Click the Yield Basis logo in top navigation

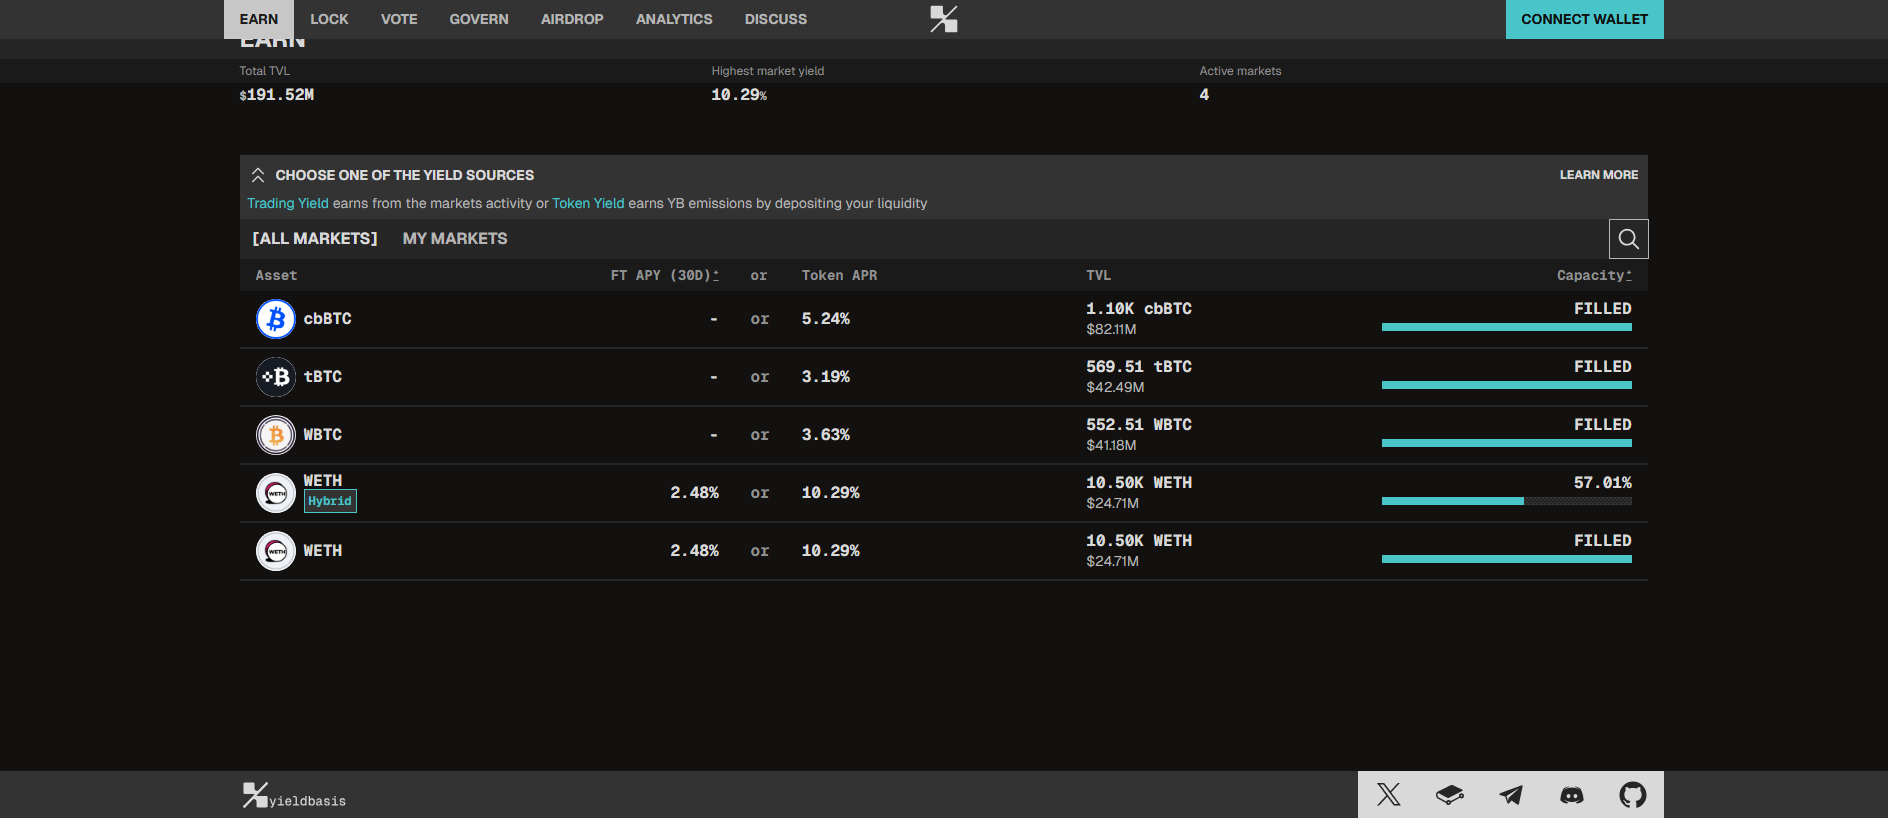coord(944,19)
